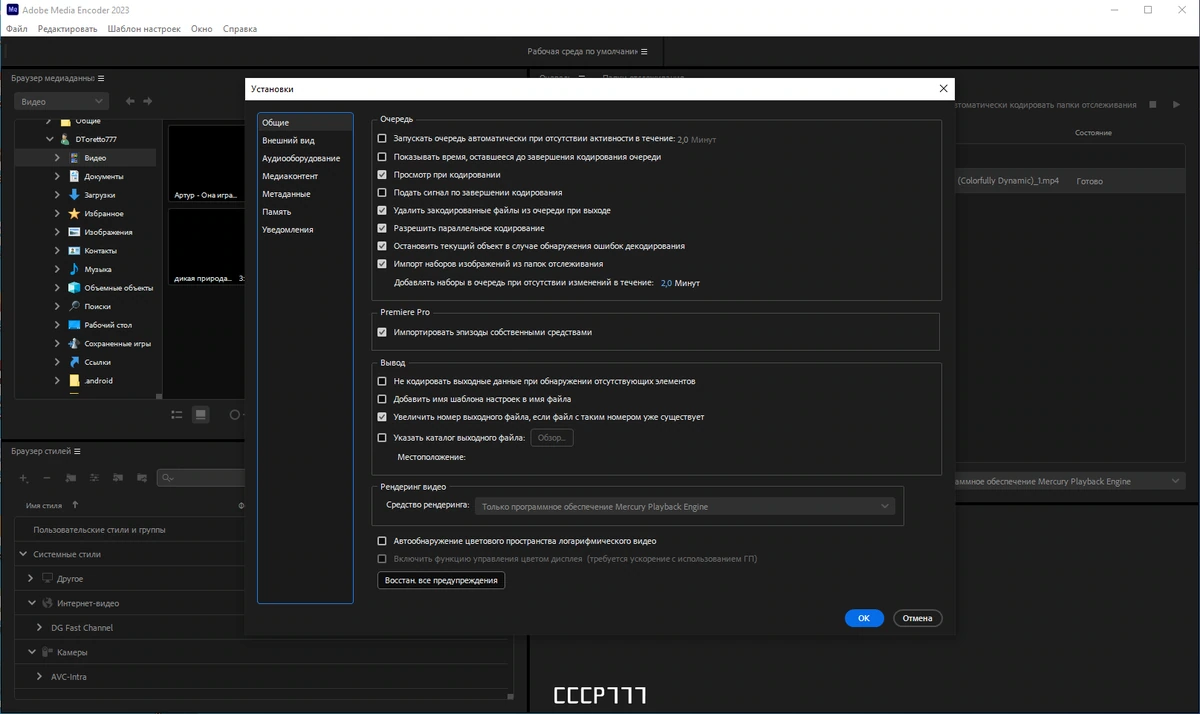Open the Средство рендеринга dropdown in the dialog
This screenshot has height=714, width=1200.
(x=685, y=507)
